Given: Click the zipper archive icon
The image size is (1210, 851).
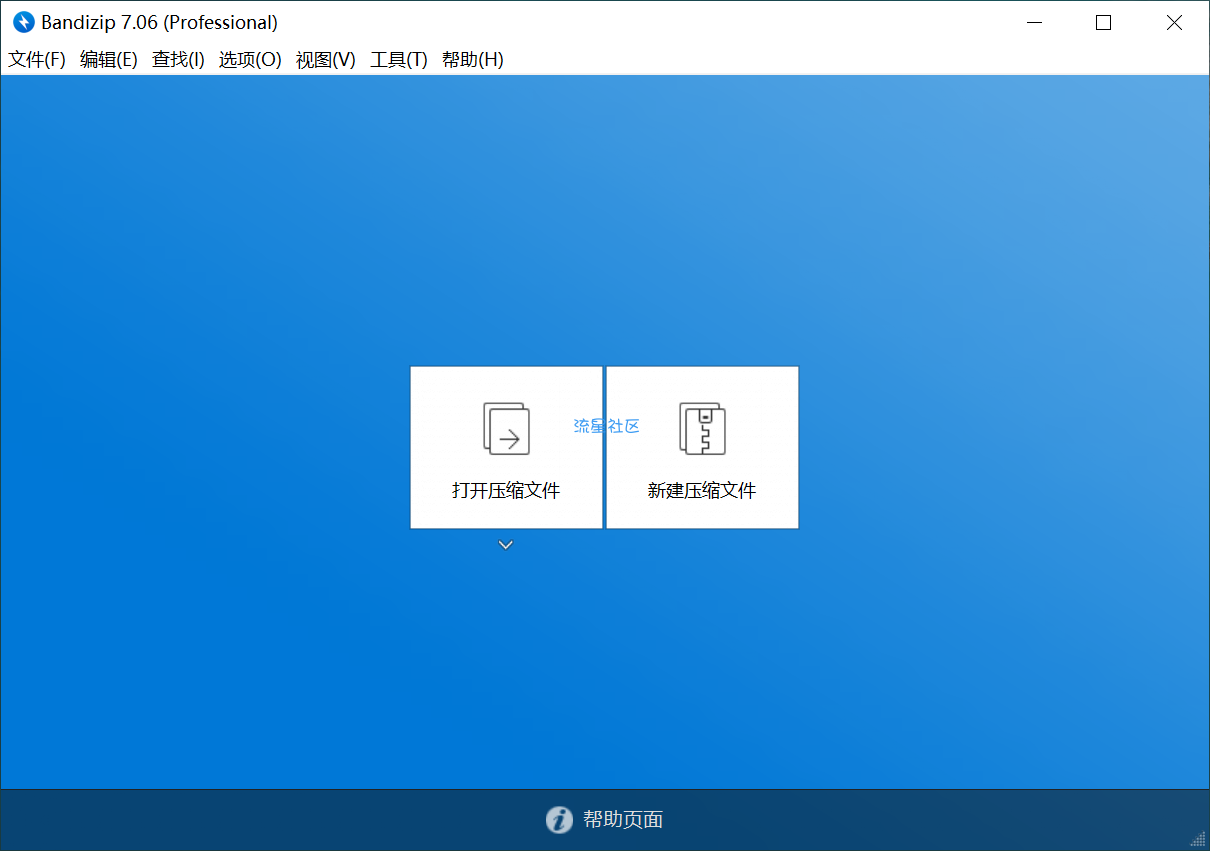Looking at the screenshot, I should 702,428.
